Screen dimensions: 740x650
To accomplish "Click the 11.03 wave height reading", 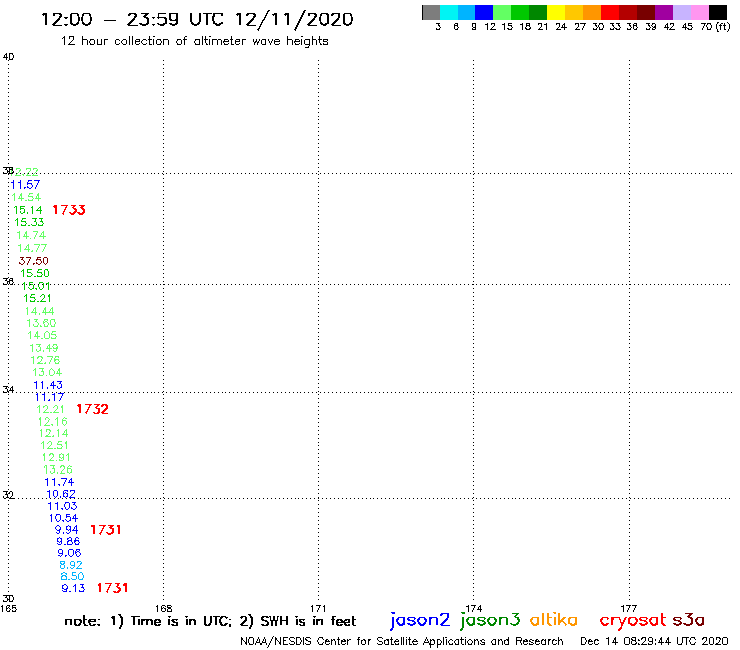I will click(62, 506).
